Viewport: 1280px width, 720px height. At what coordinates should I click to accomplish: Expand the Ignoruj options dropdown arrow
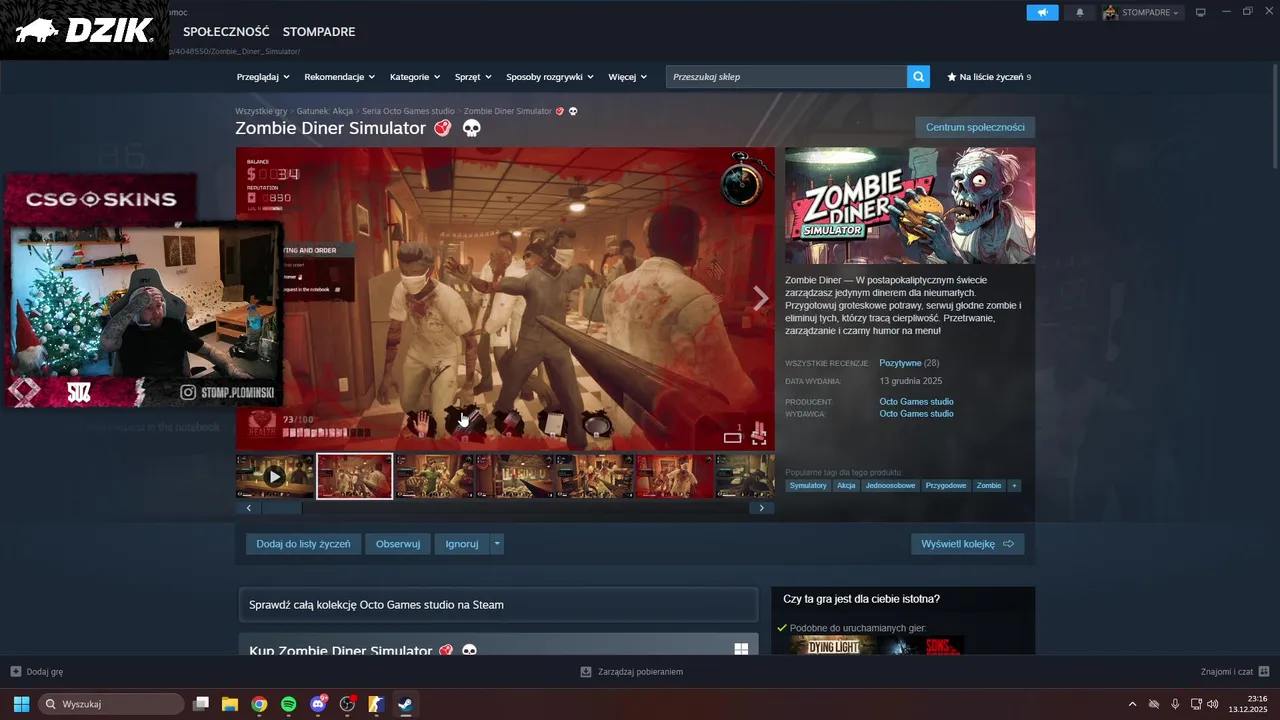click(497, 544)
